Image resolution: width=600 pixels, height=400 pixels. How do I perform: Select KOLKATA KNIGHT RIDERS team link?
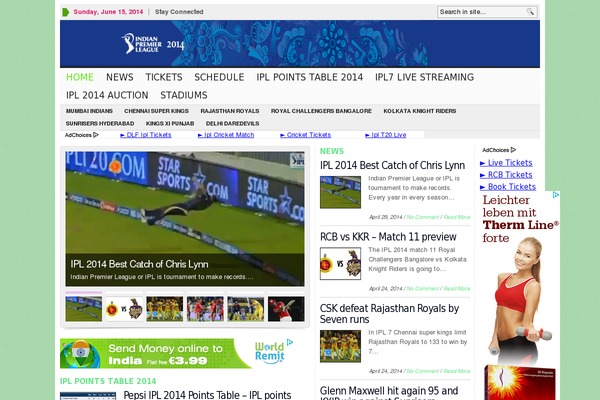419,111
